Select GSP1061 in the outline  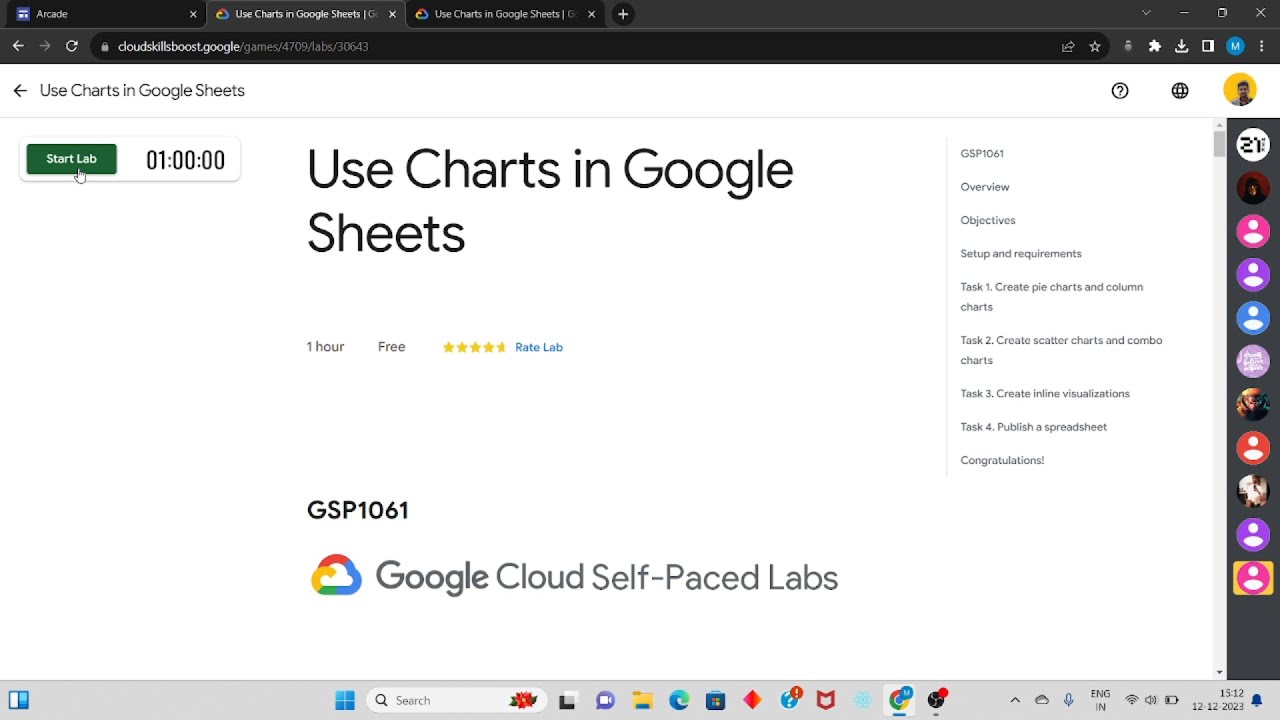[x=982, y=154]
